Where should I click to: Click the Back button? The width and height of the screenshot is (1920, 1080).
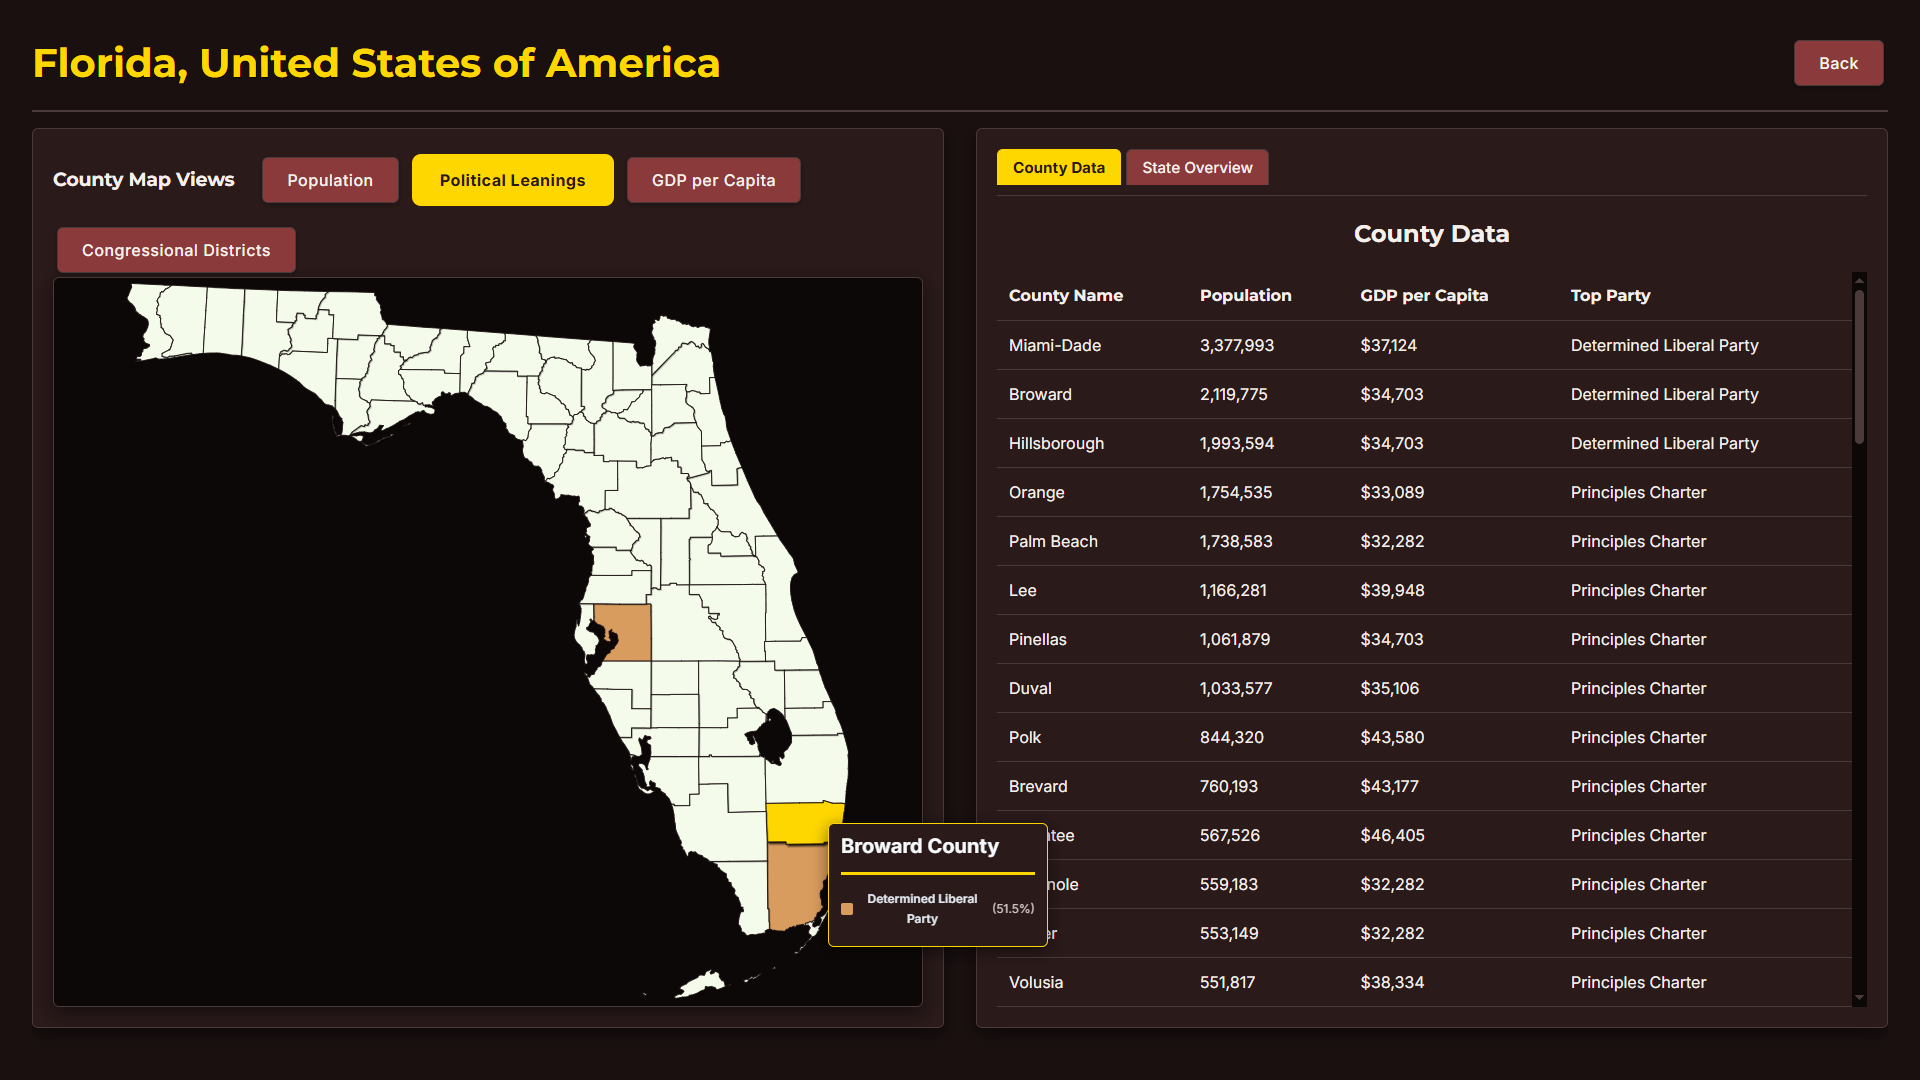coord(1837,63)
